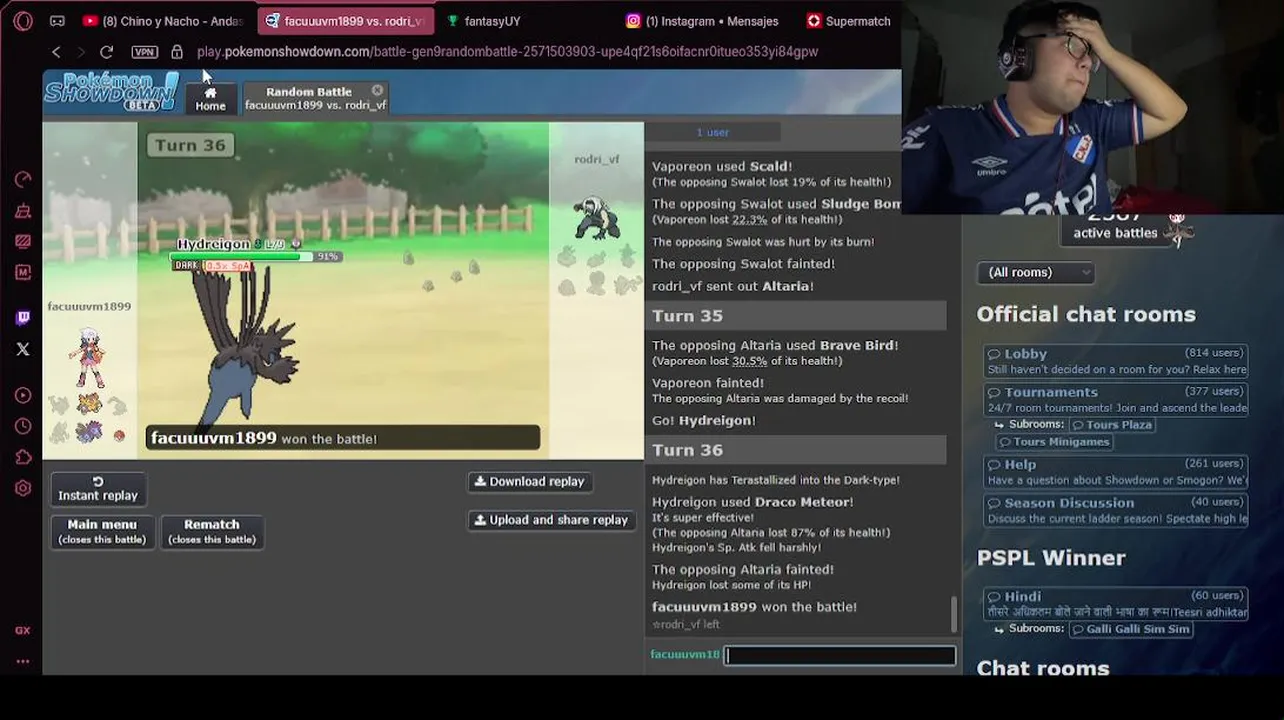
Task: Focus the battle chat input box
Action: [840, 656]
